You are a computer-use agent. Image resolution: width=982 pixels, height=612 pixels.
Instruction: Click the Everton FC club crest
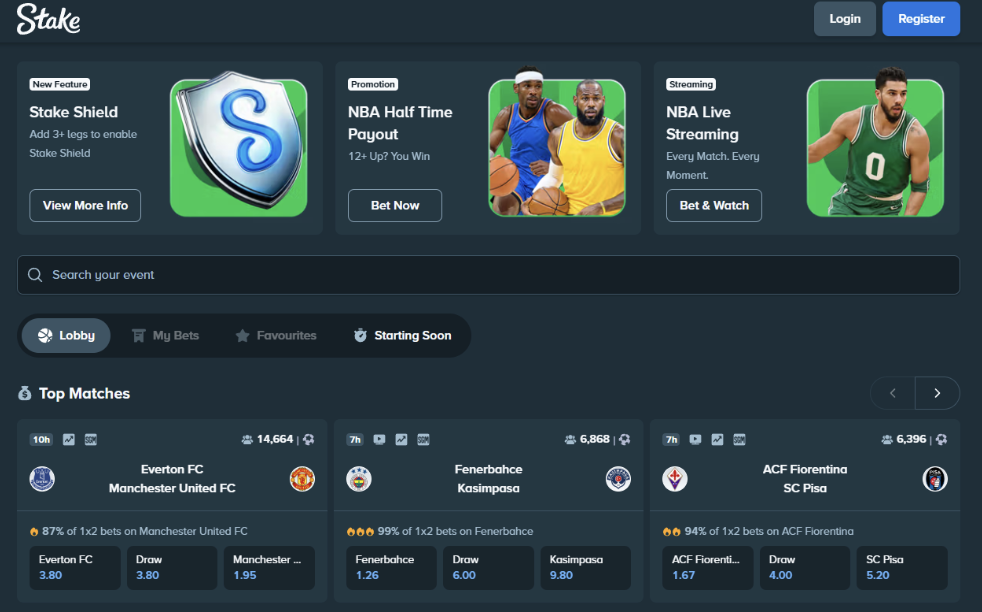click(x=42, y=479)
